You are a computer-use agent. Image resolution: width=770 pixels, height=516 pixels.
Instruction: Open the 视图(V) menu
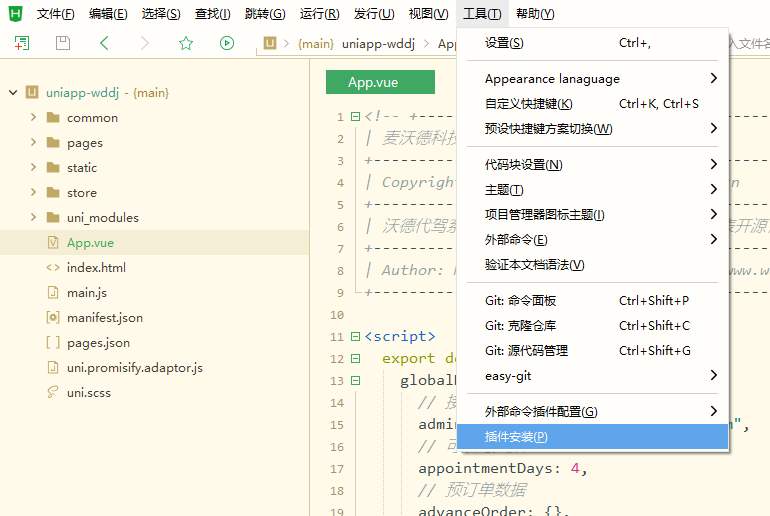point(429,14)
